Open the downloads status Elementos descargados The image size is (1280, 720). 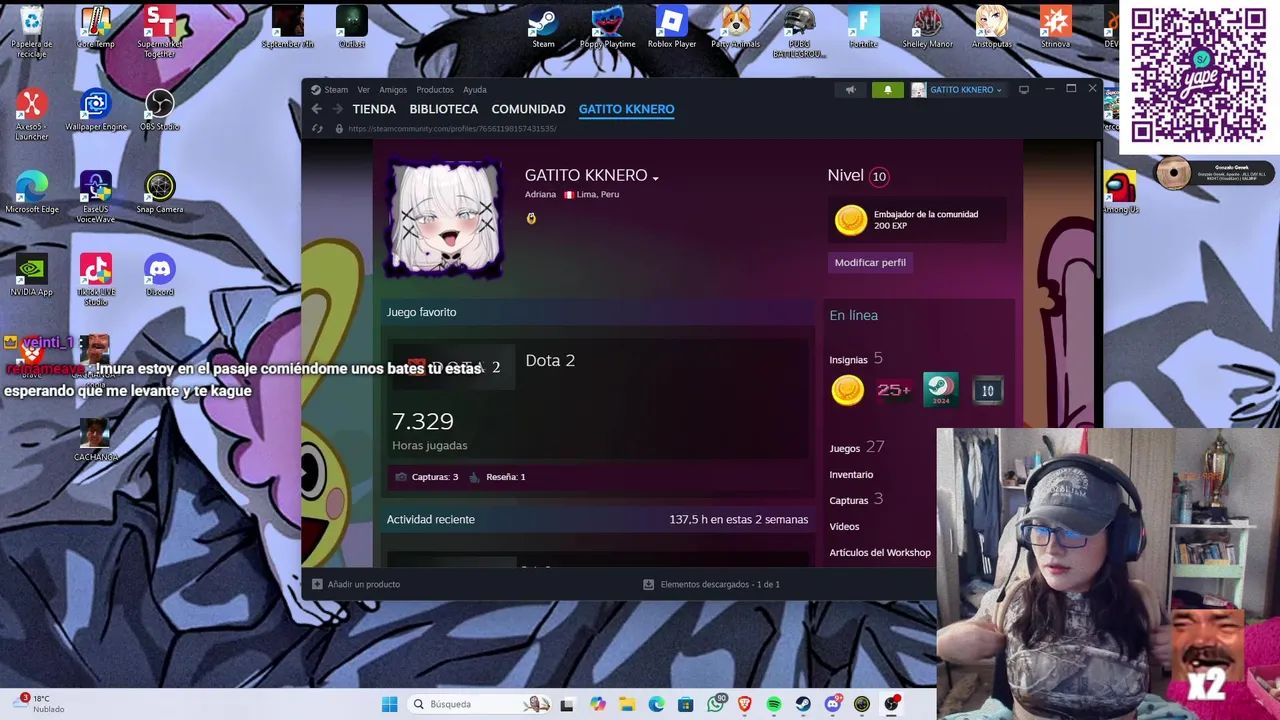click(x=711, y=584)
